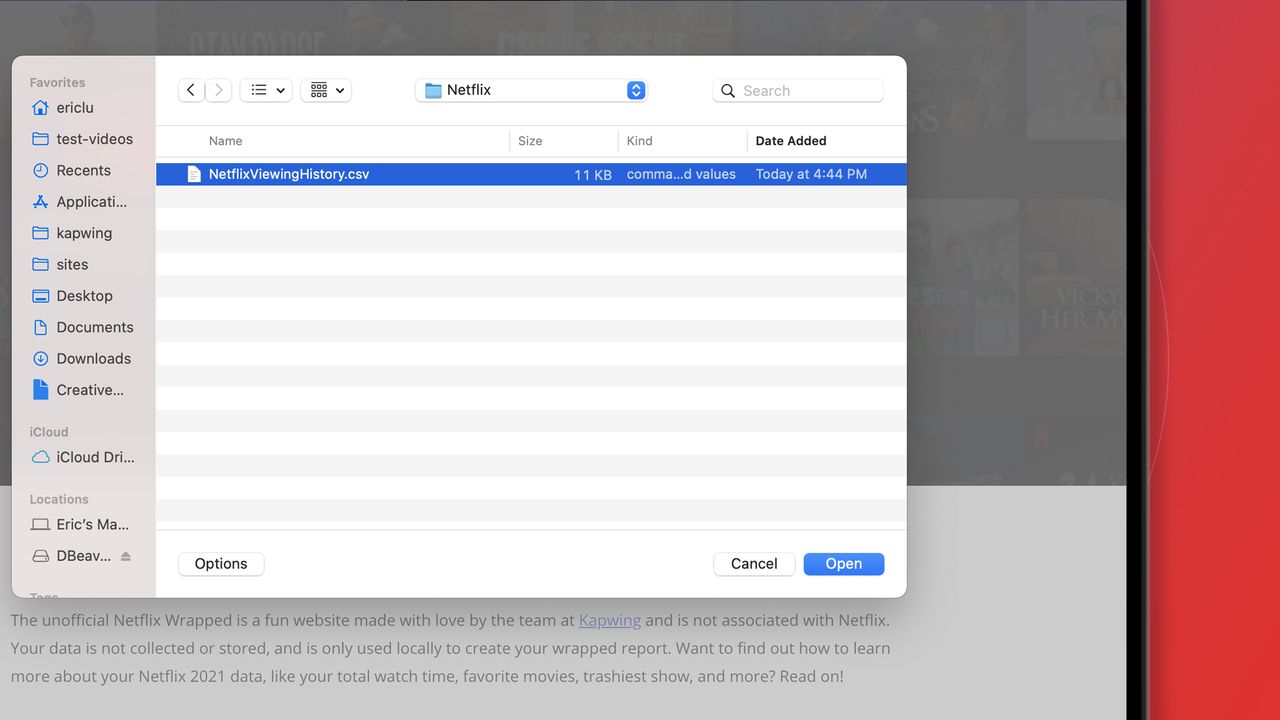This screenshot has width=1280, height=720.
Task: Sort by the Name column header
Action: 226,141
